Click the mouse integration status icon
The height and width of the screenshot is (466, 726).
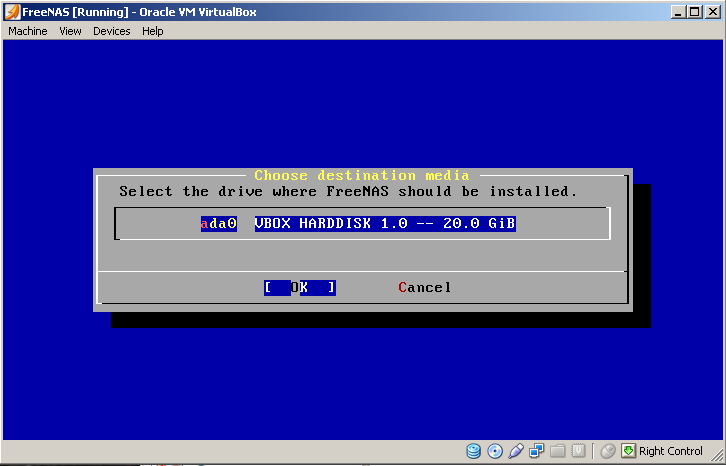608,451
